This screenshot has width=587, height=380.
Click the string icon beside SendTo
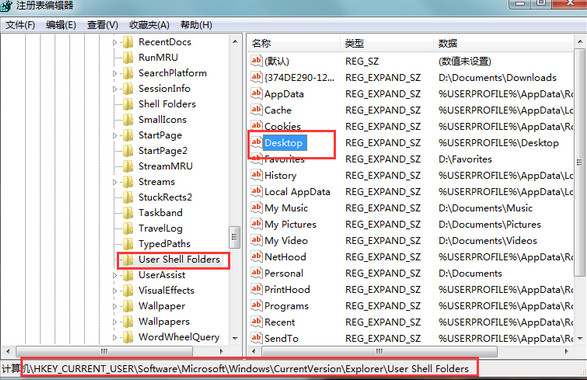coord(256,338)
